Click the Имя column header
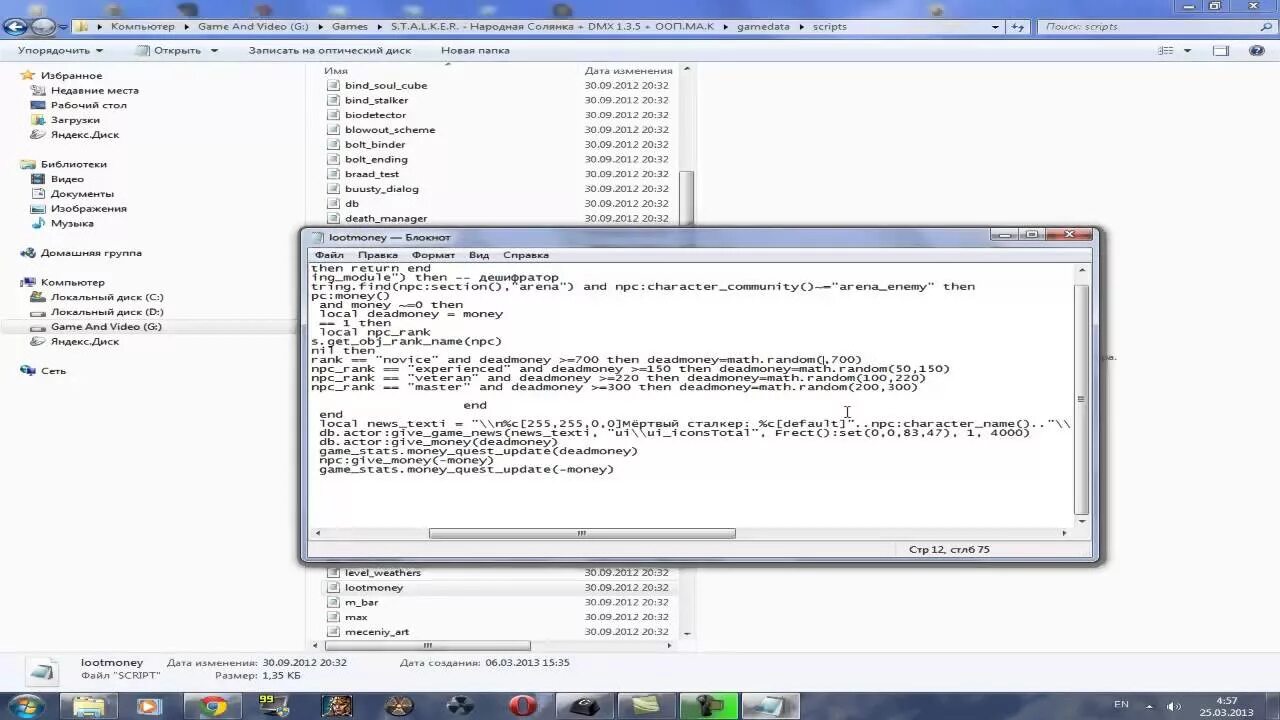1280x720 pixels. (336, 71)
